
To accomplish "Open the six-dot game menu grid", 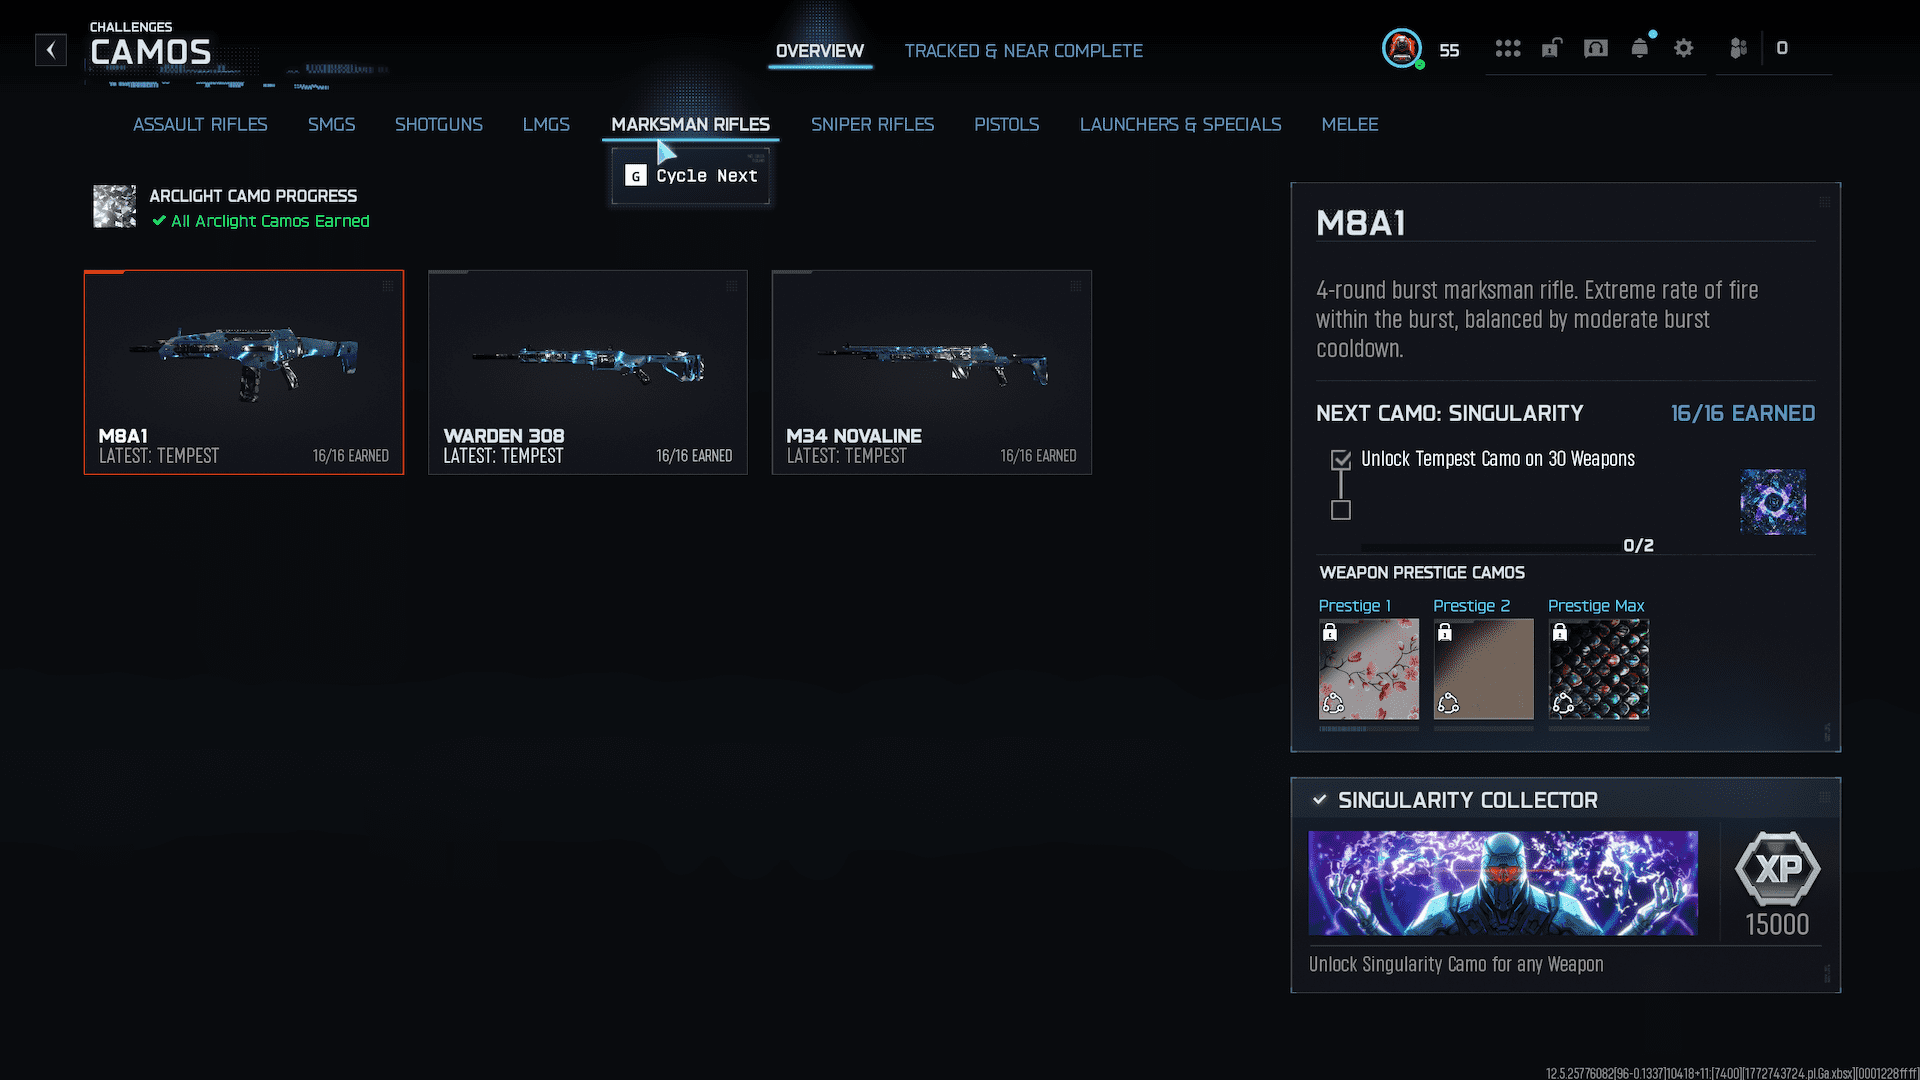I will (x=1507, y=48).
